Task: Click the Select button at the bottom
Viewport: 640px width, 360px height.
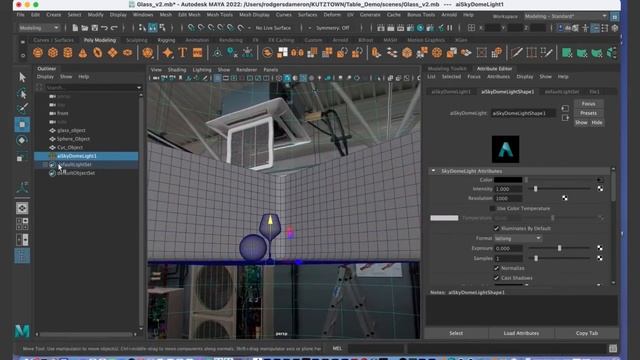Action: [x=456, y=333]
